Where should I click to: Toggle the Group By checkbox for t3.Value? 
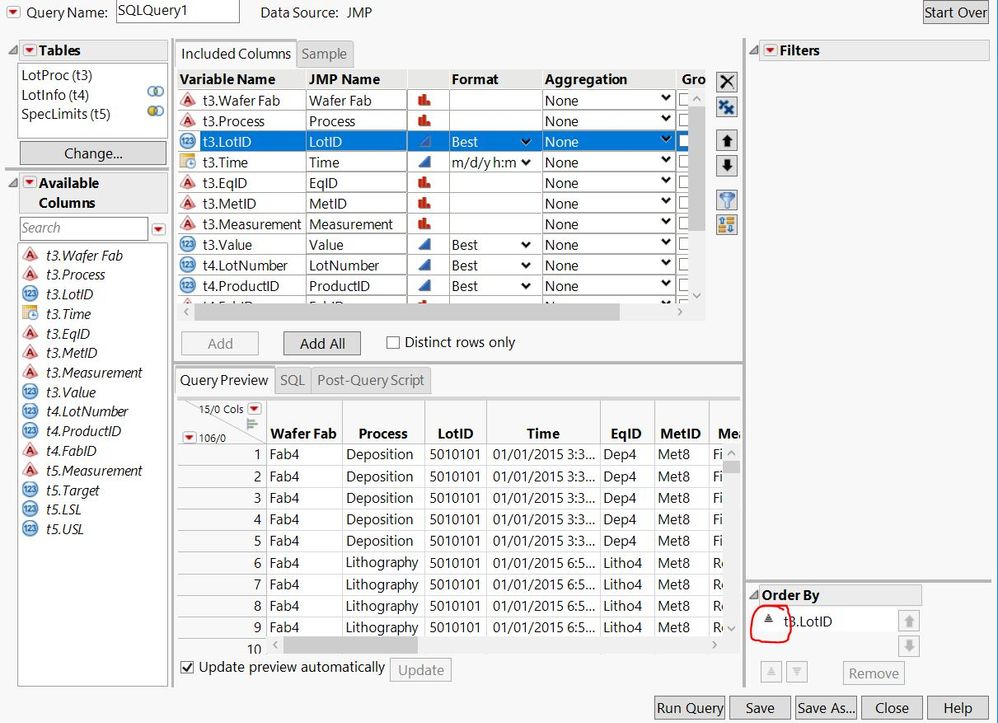tap(684, 243)
